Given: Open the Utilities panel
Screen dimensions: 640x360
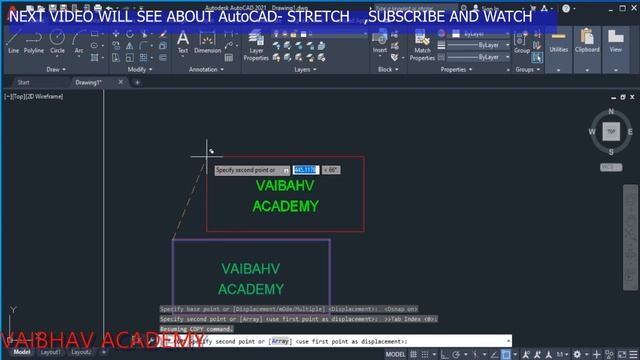Looking at the screenshot, I should click(558, 49).
